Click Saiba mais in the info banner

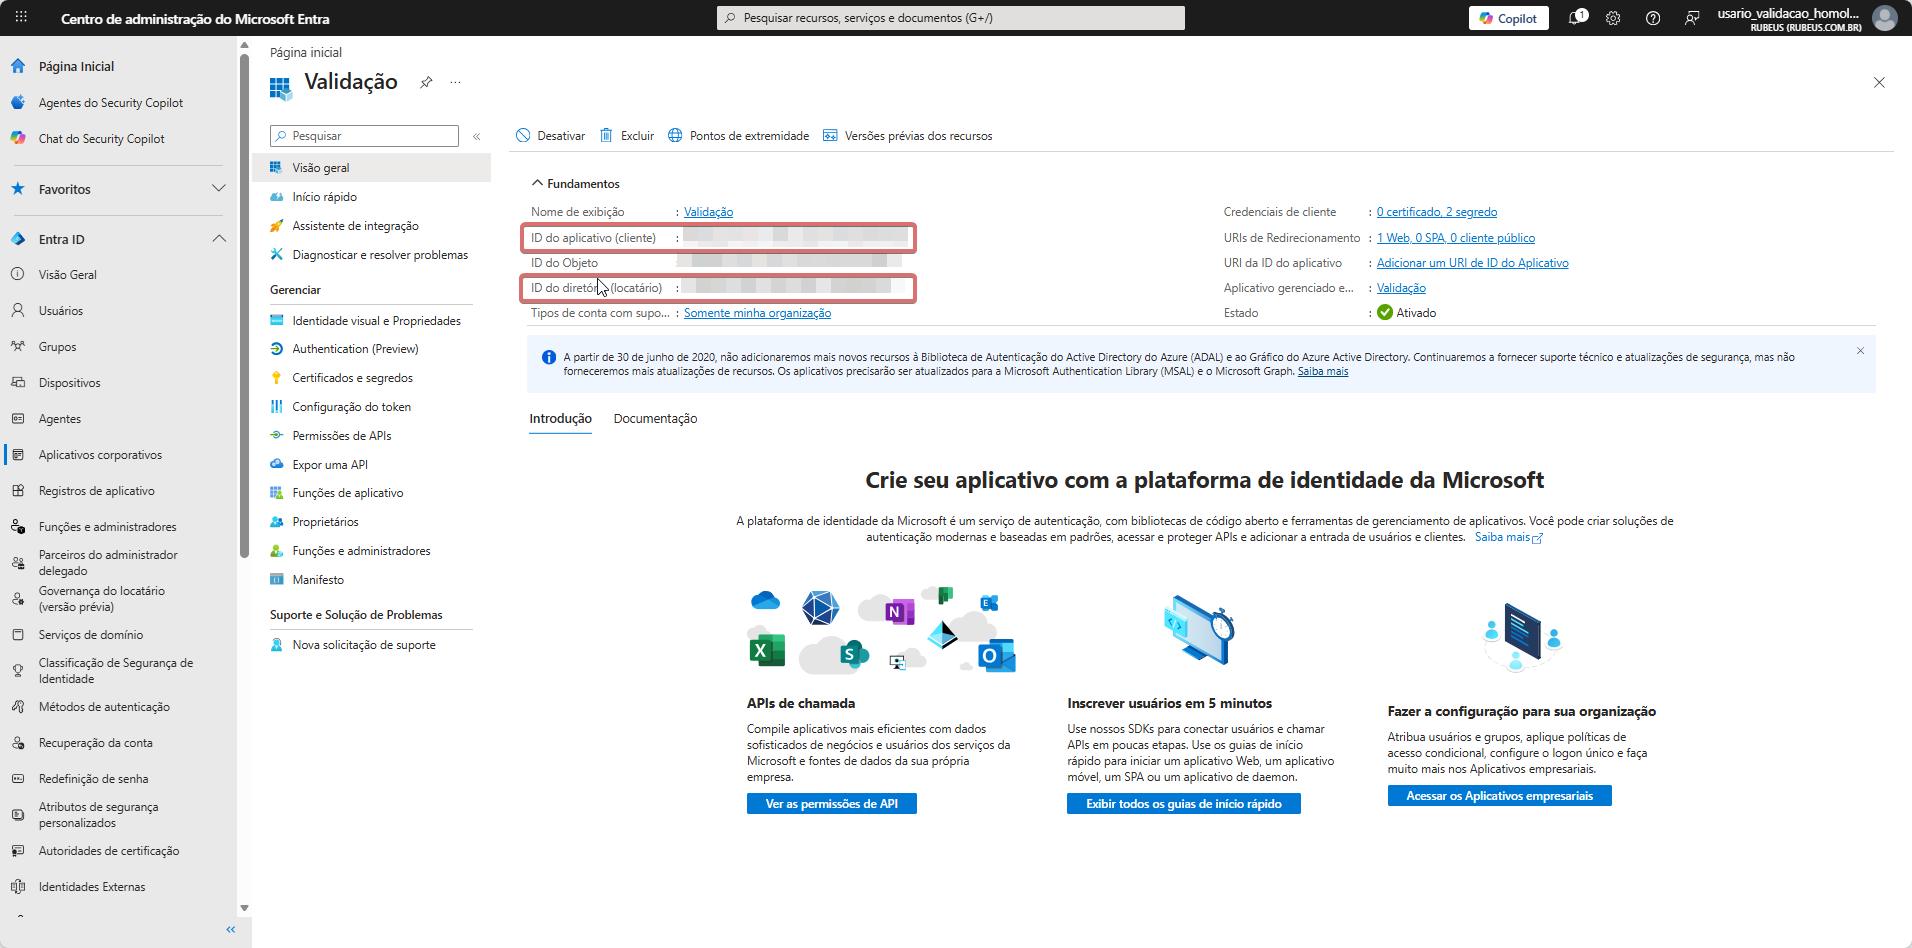1322,371
